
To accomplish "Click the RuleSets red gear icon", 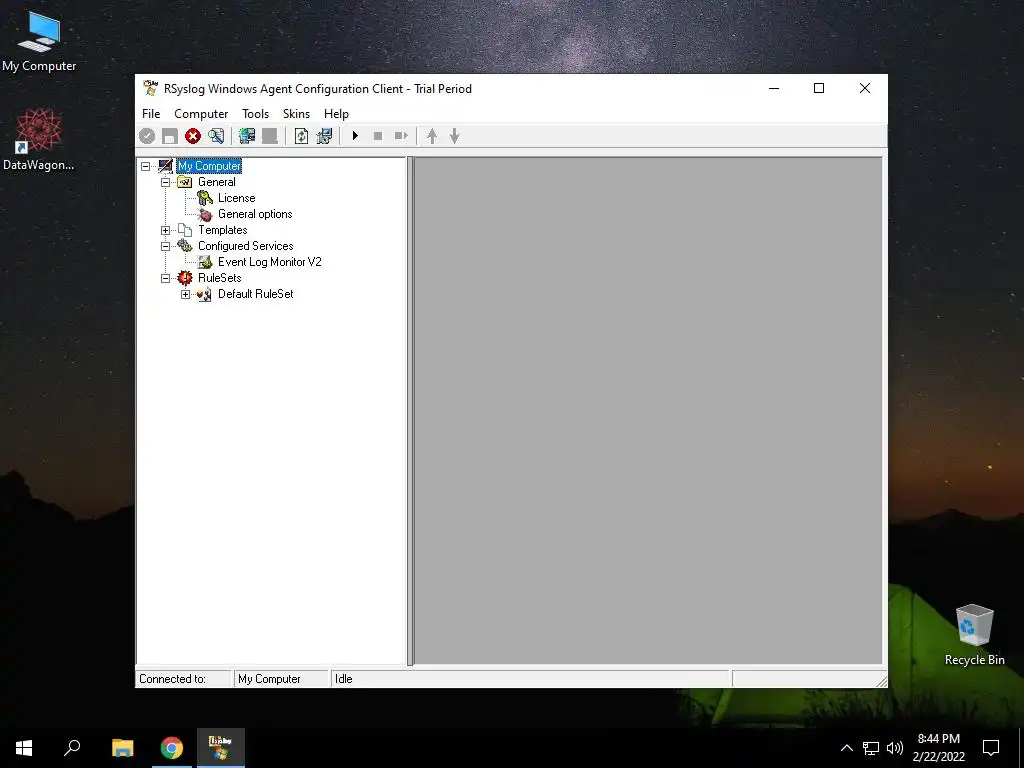I will click(185, 278).
